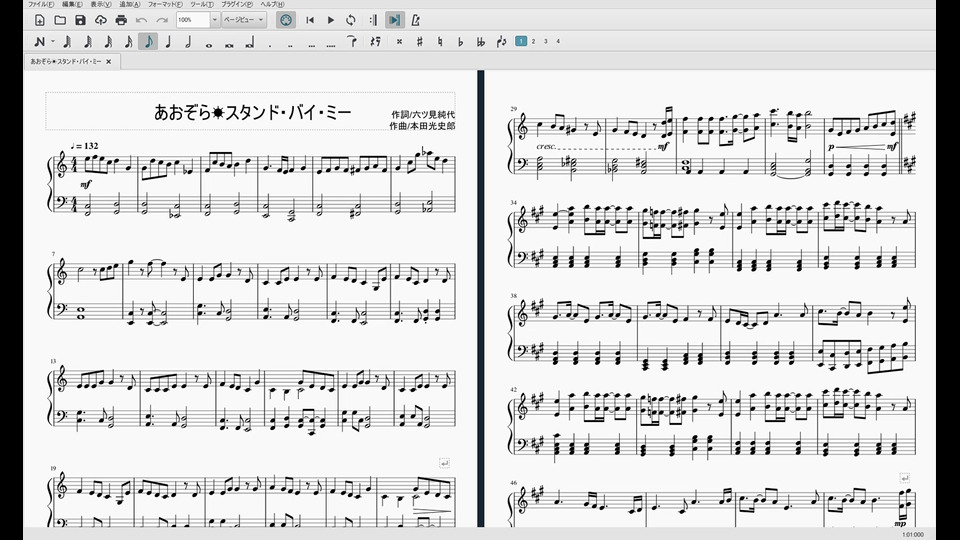The image size is (960, 540).
Task: Select voice 2 button
Action: point(533,41)
